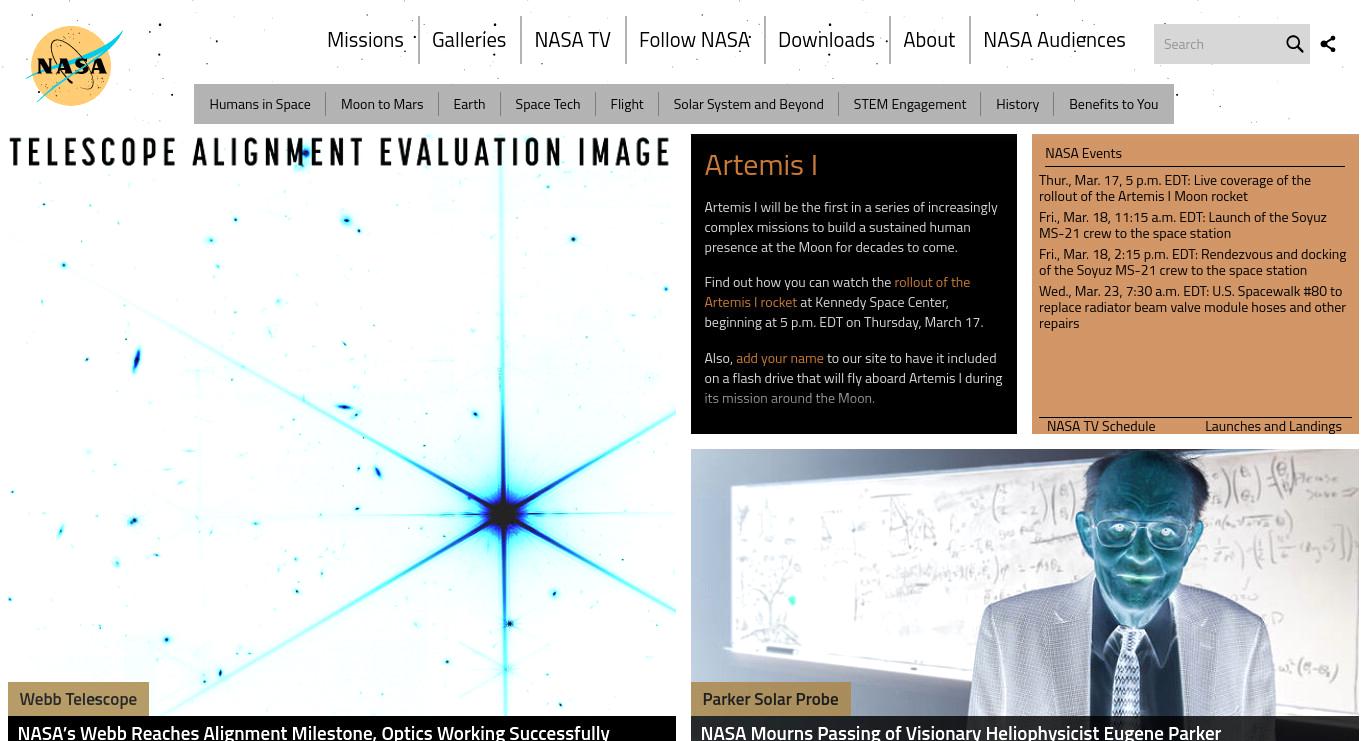This screenshot has width=1366, height=741.
Task: Select Benefits to You topic
Action: pos(1113,104)
